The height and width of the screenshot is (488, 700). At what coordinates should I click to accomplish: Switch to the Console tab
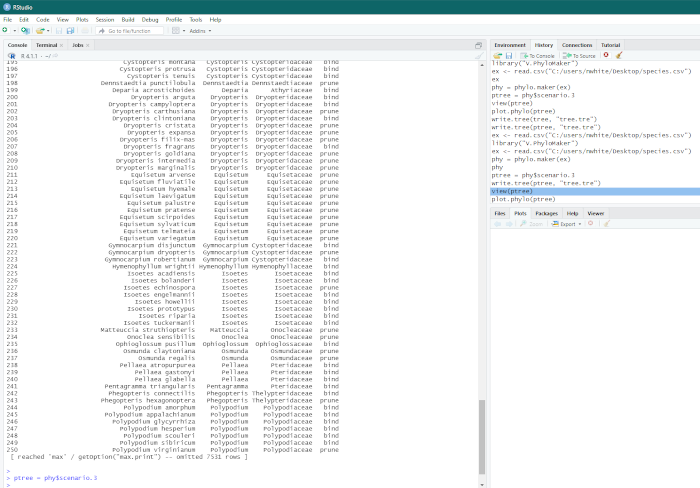tap(17, 45)
